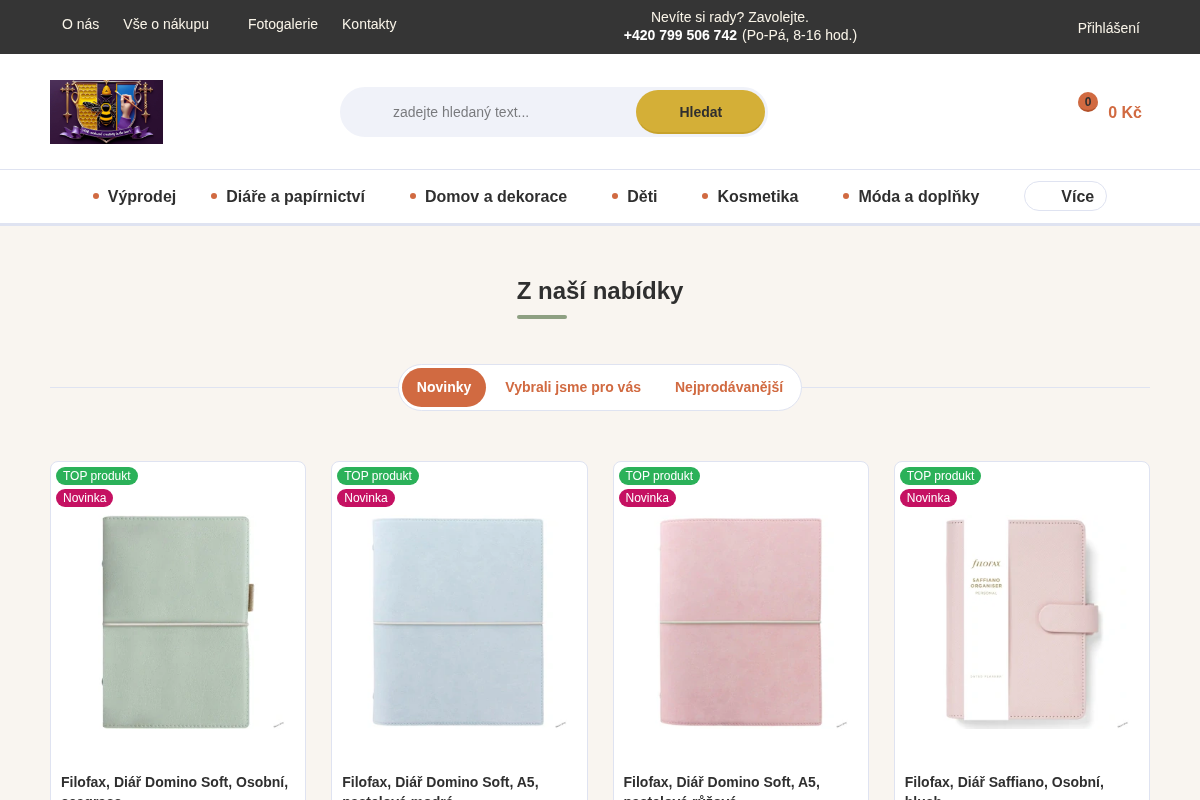Open the green Domino Soft Osobní diary image
This screenshot has height=800, width=1200.
point(178,622)
